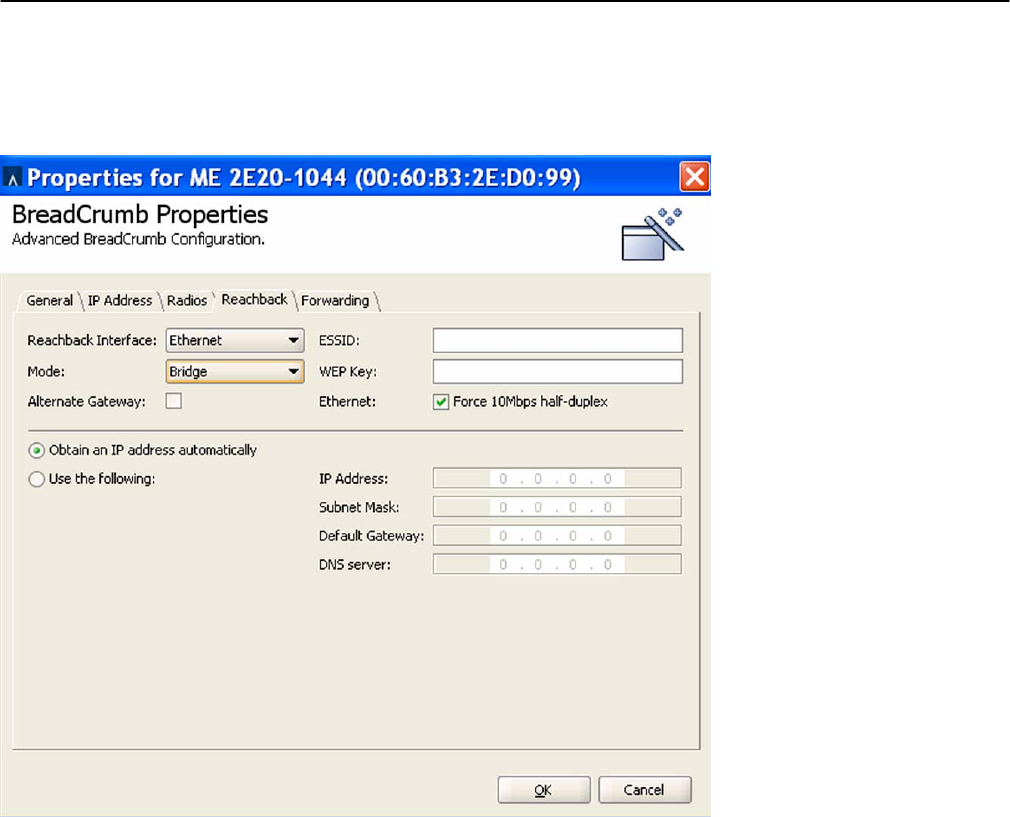Open the IP Address tab

point(120,301)
